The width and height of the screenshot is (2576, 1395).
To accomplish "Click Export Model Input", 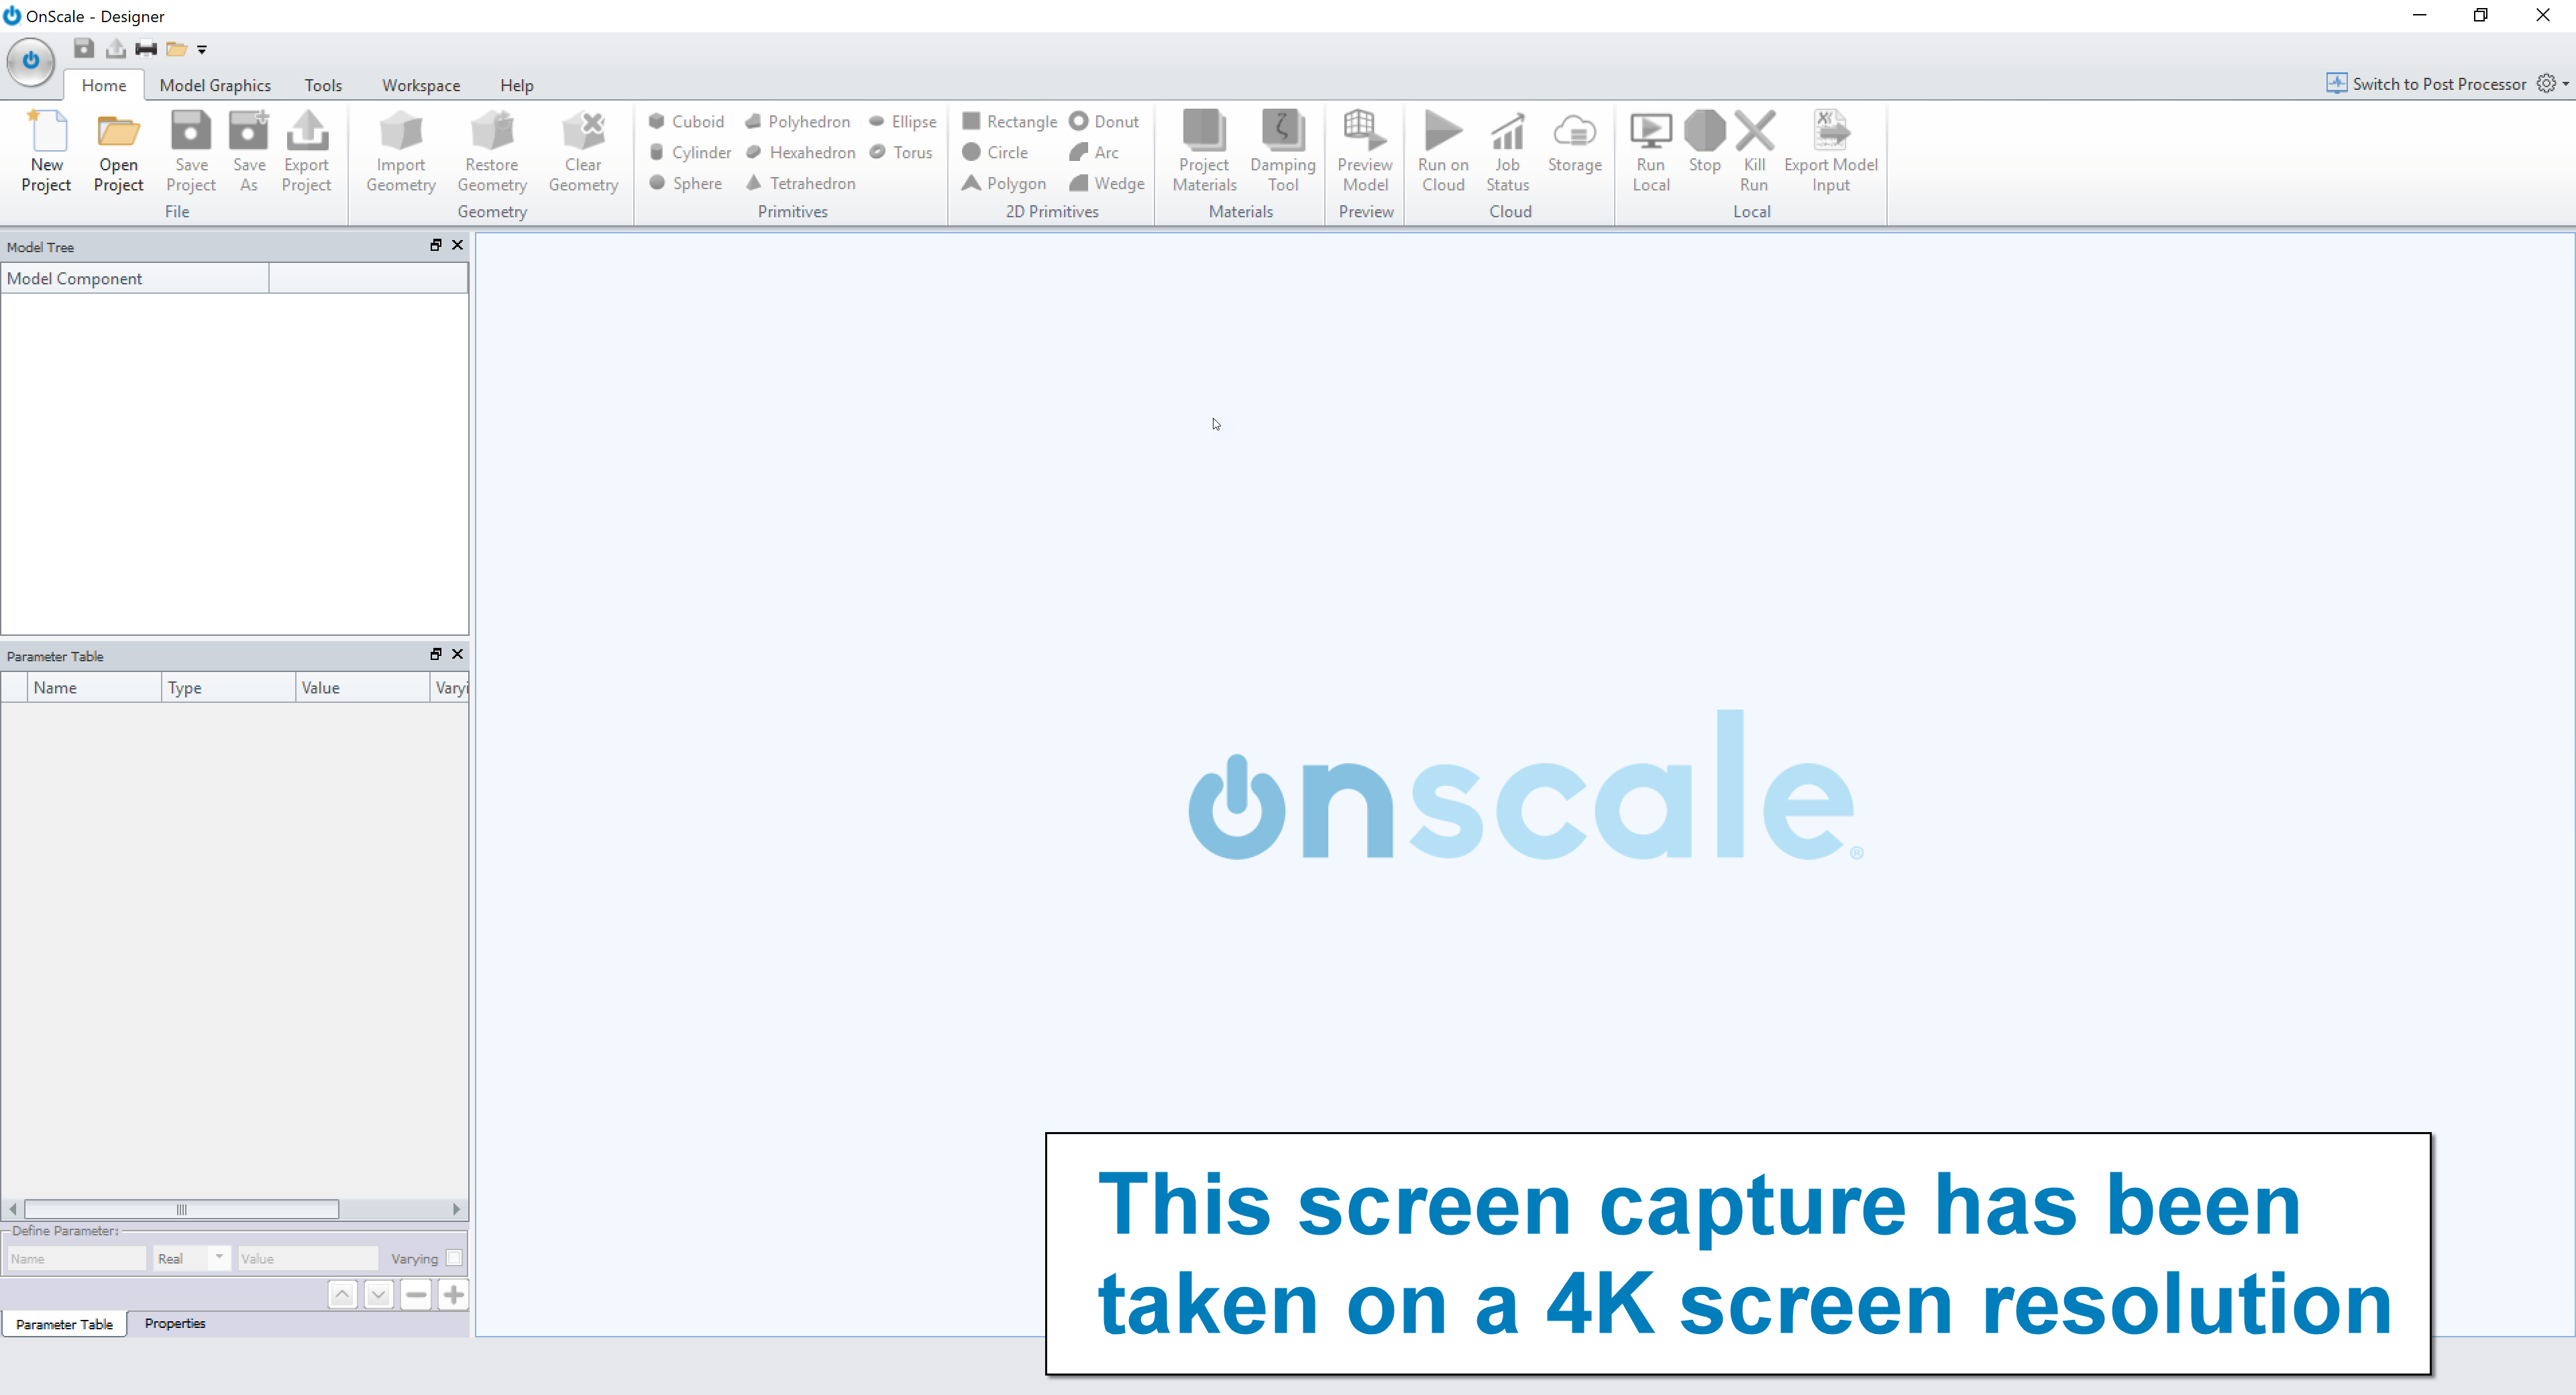I will 1830,151.
